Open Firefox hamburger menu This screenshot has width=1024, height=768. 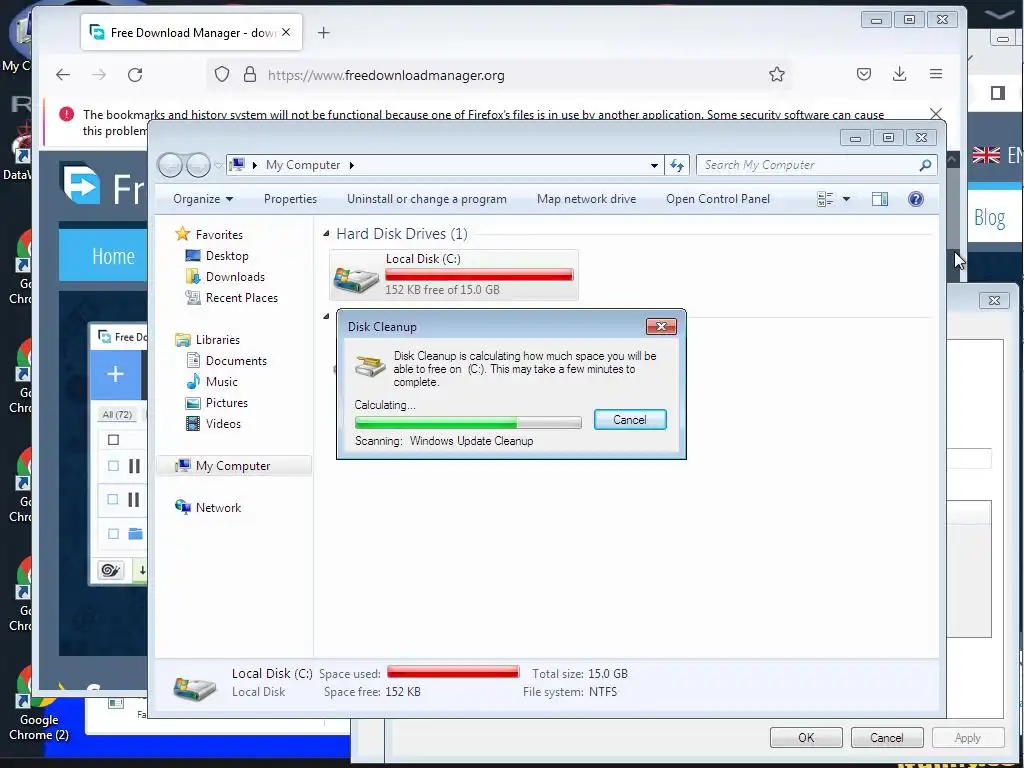tap(936, 74)
